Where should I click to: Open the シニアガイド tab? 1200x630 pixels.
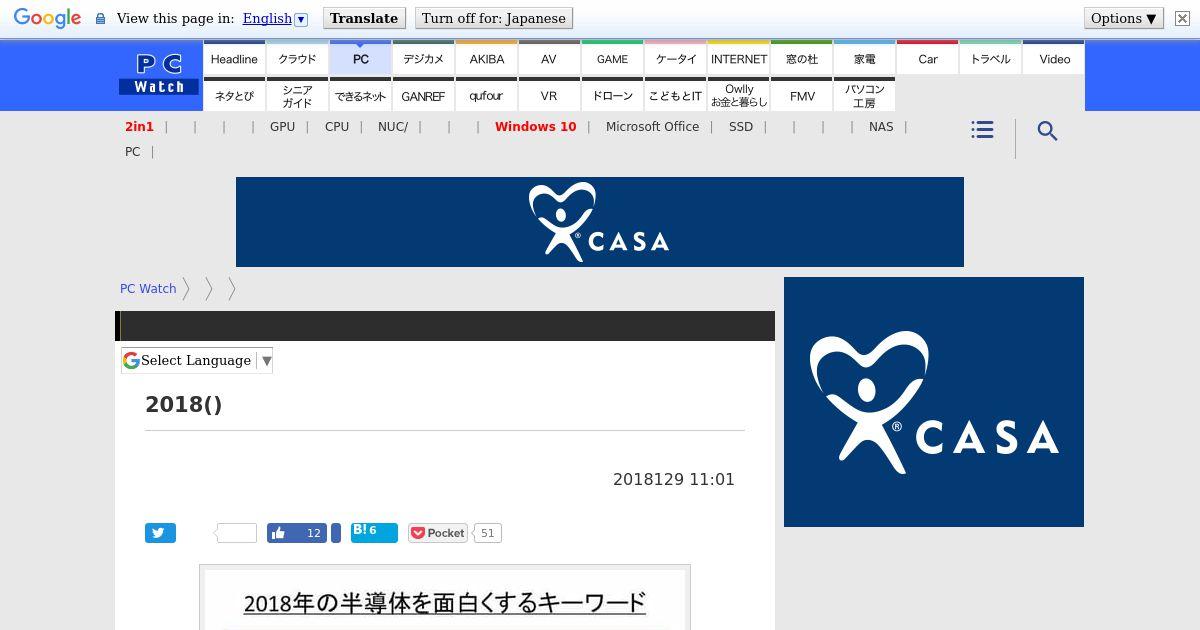pyautogui.click(x=297, y=95)
